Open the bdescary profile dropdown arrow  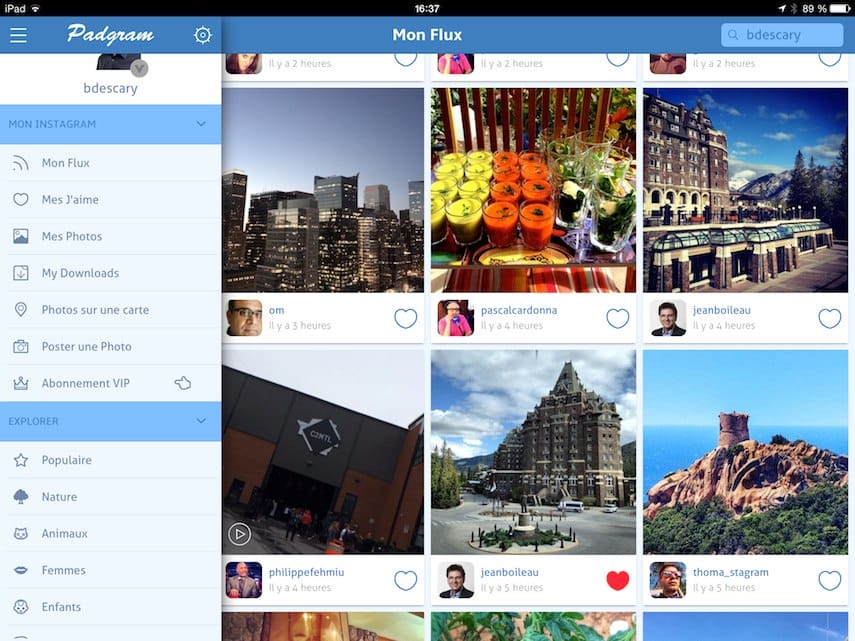tap(139, 69)
